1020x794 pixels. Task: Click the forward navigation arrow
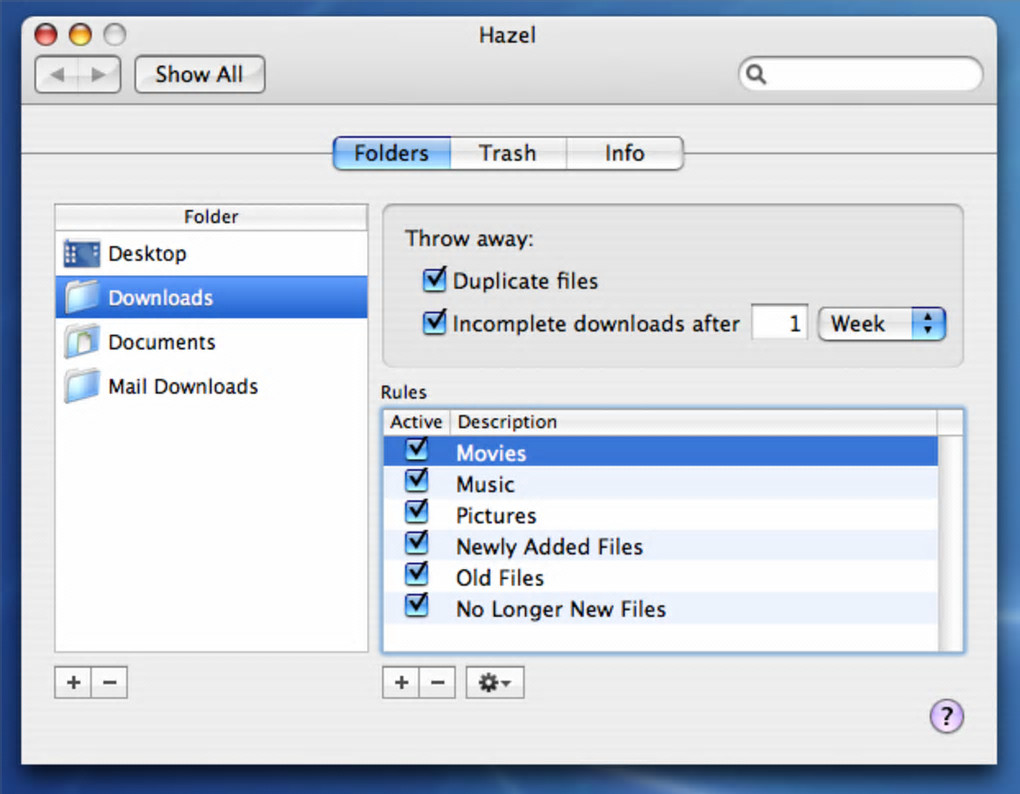[99, 75]
